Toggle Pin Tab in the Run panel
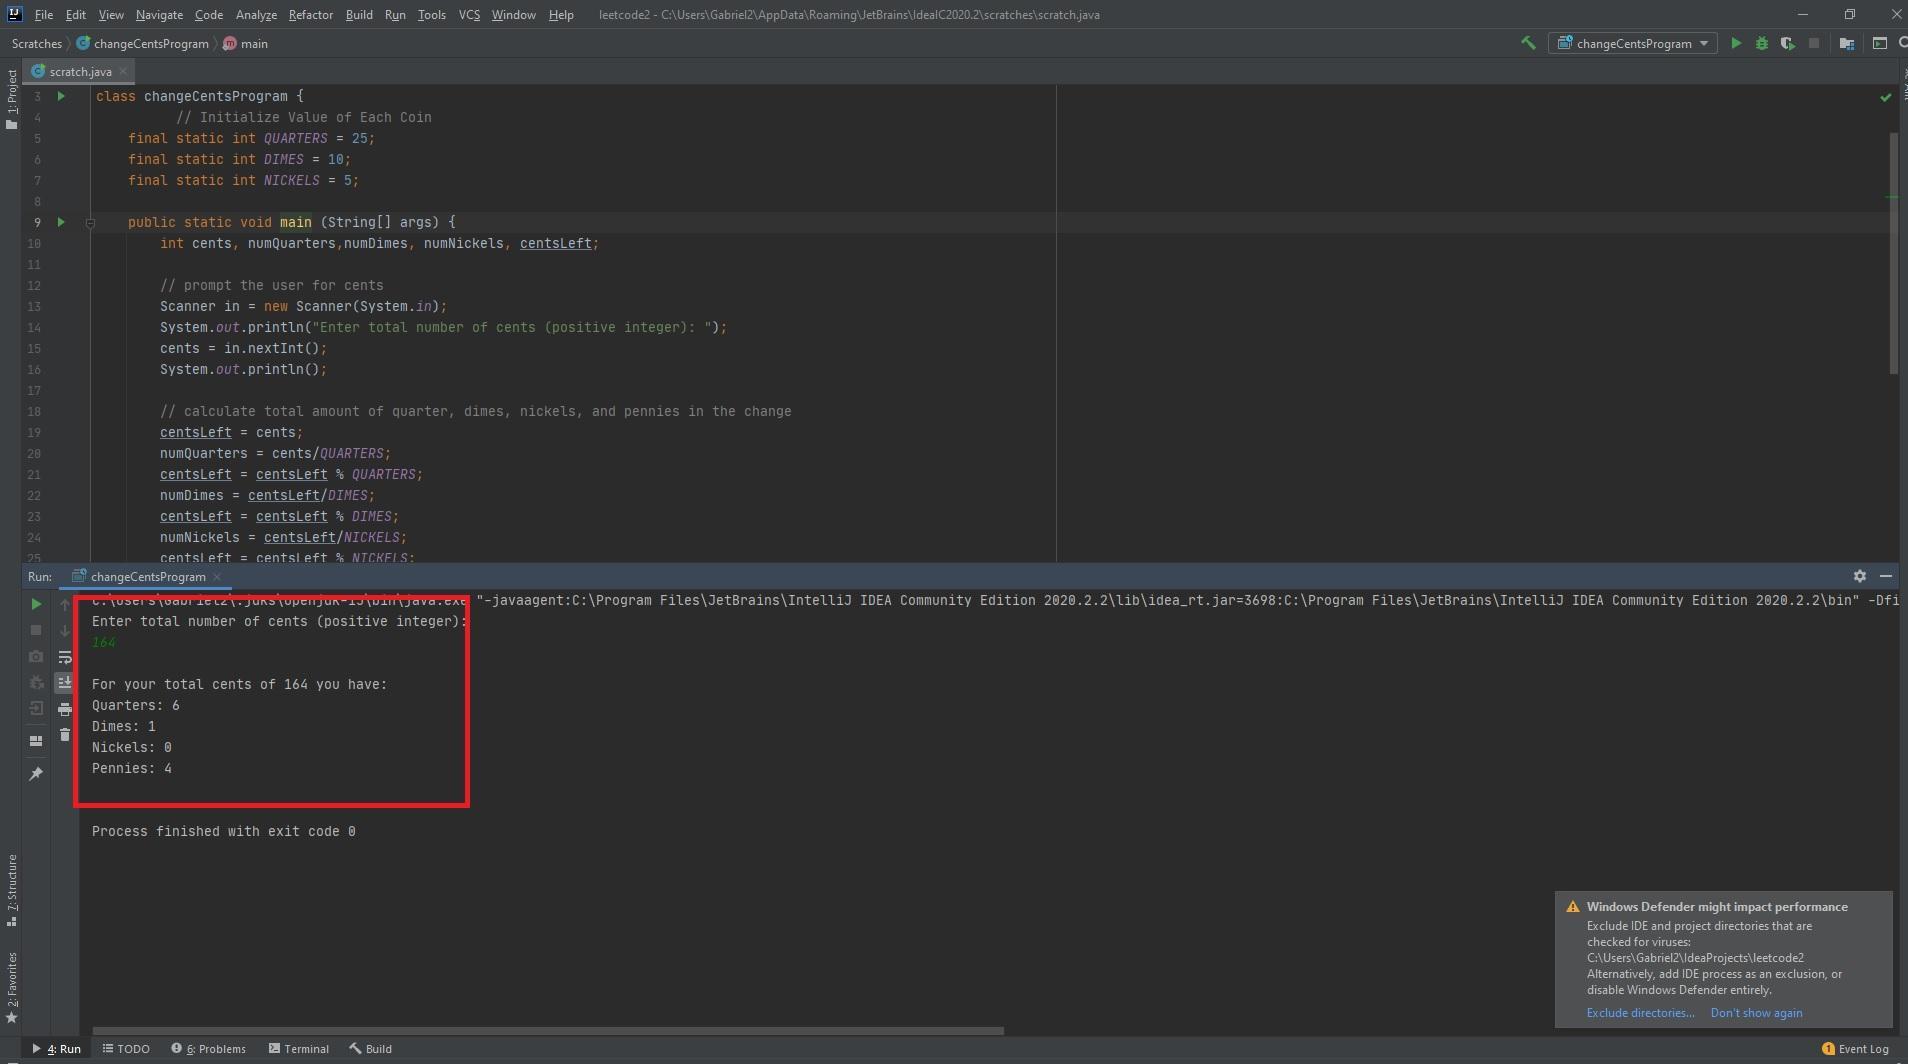This screenshot has width=1908, height=1064. tap(36, 774)
